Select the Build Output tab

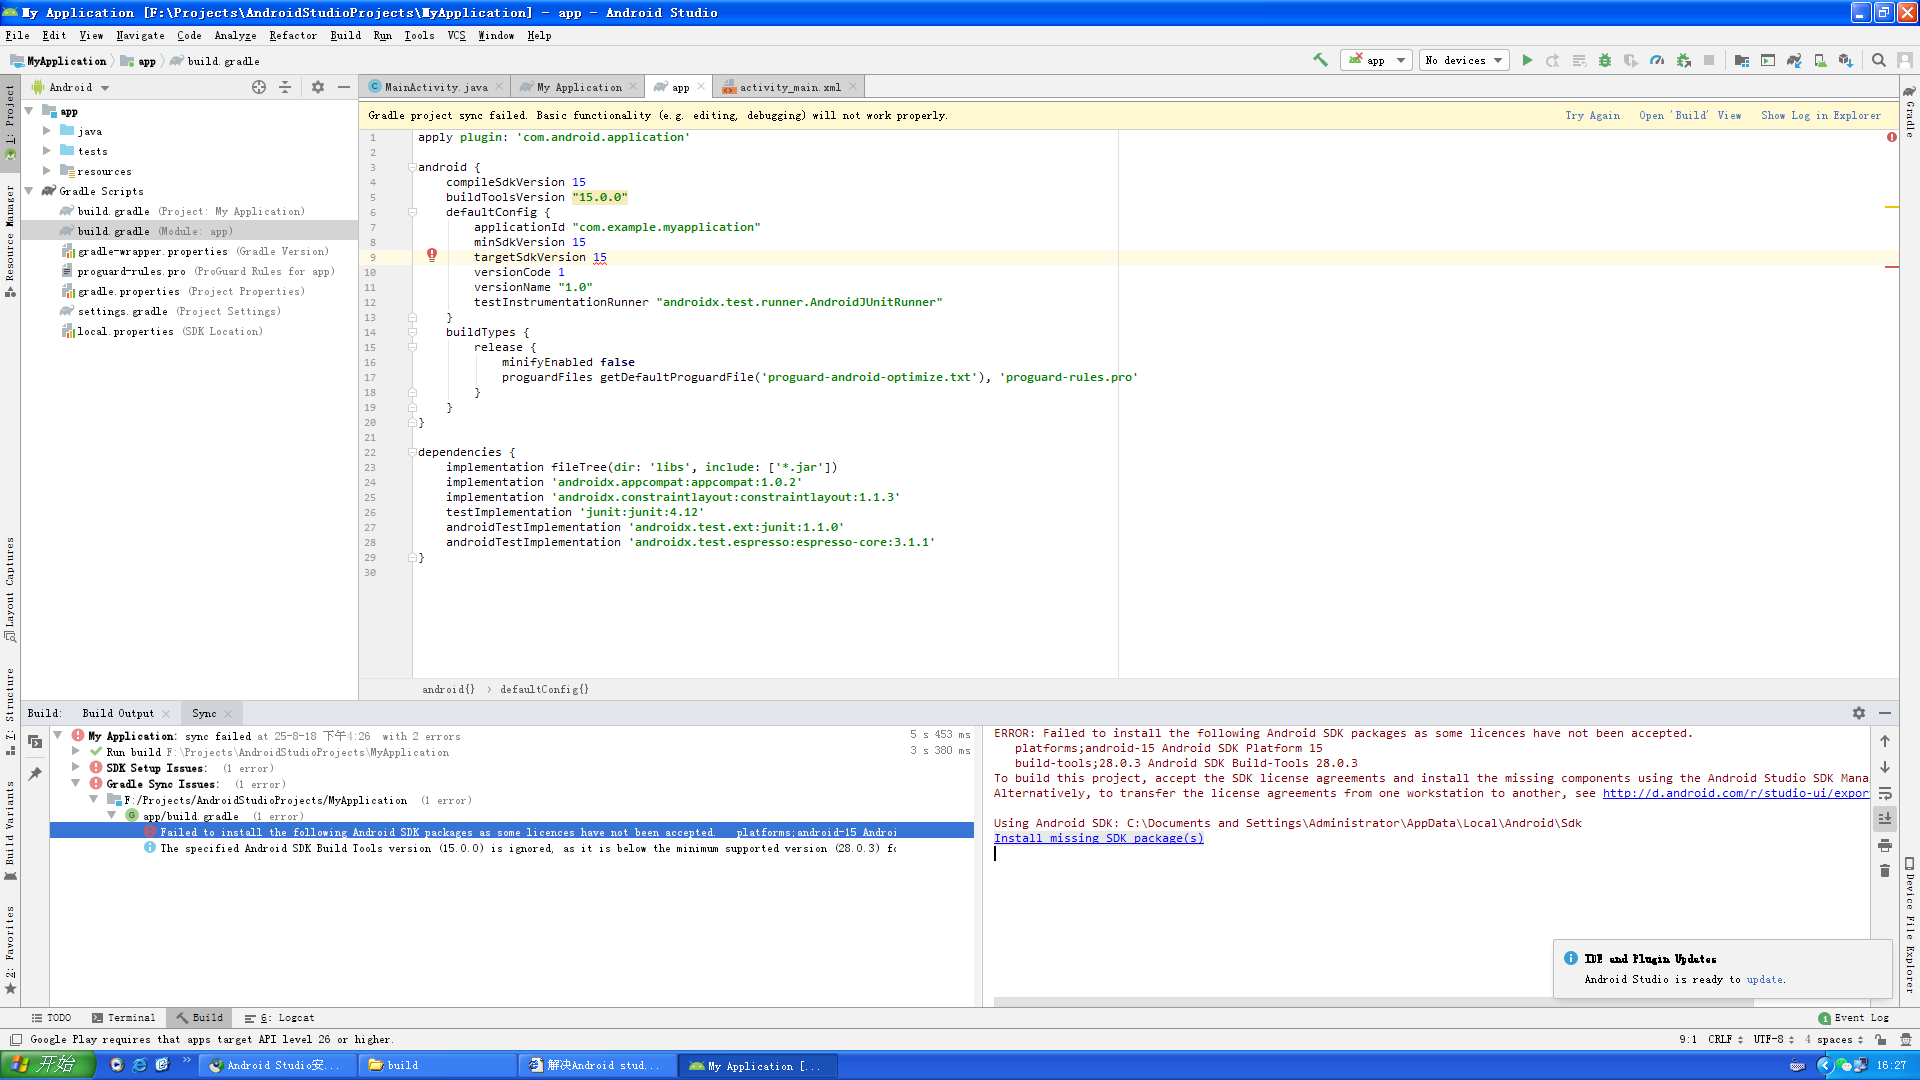[x=118, y=713]
